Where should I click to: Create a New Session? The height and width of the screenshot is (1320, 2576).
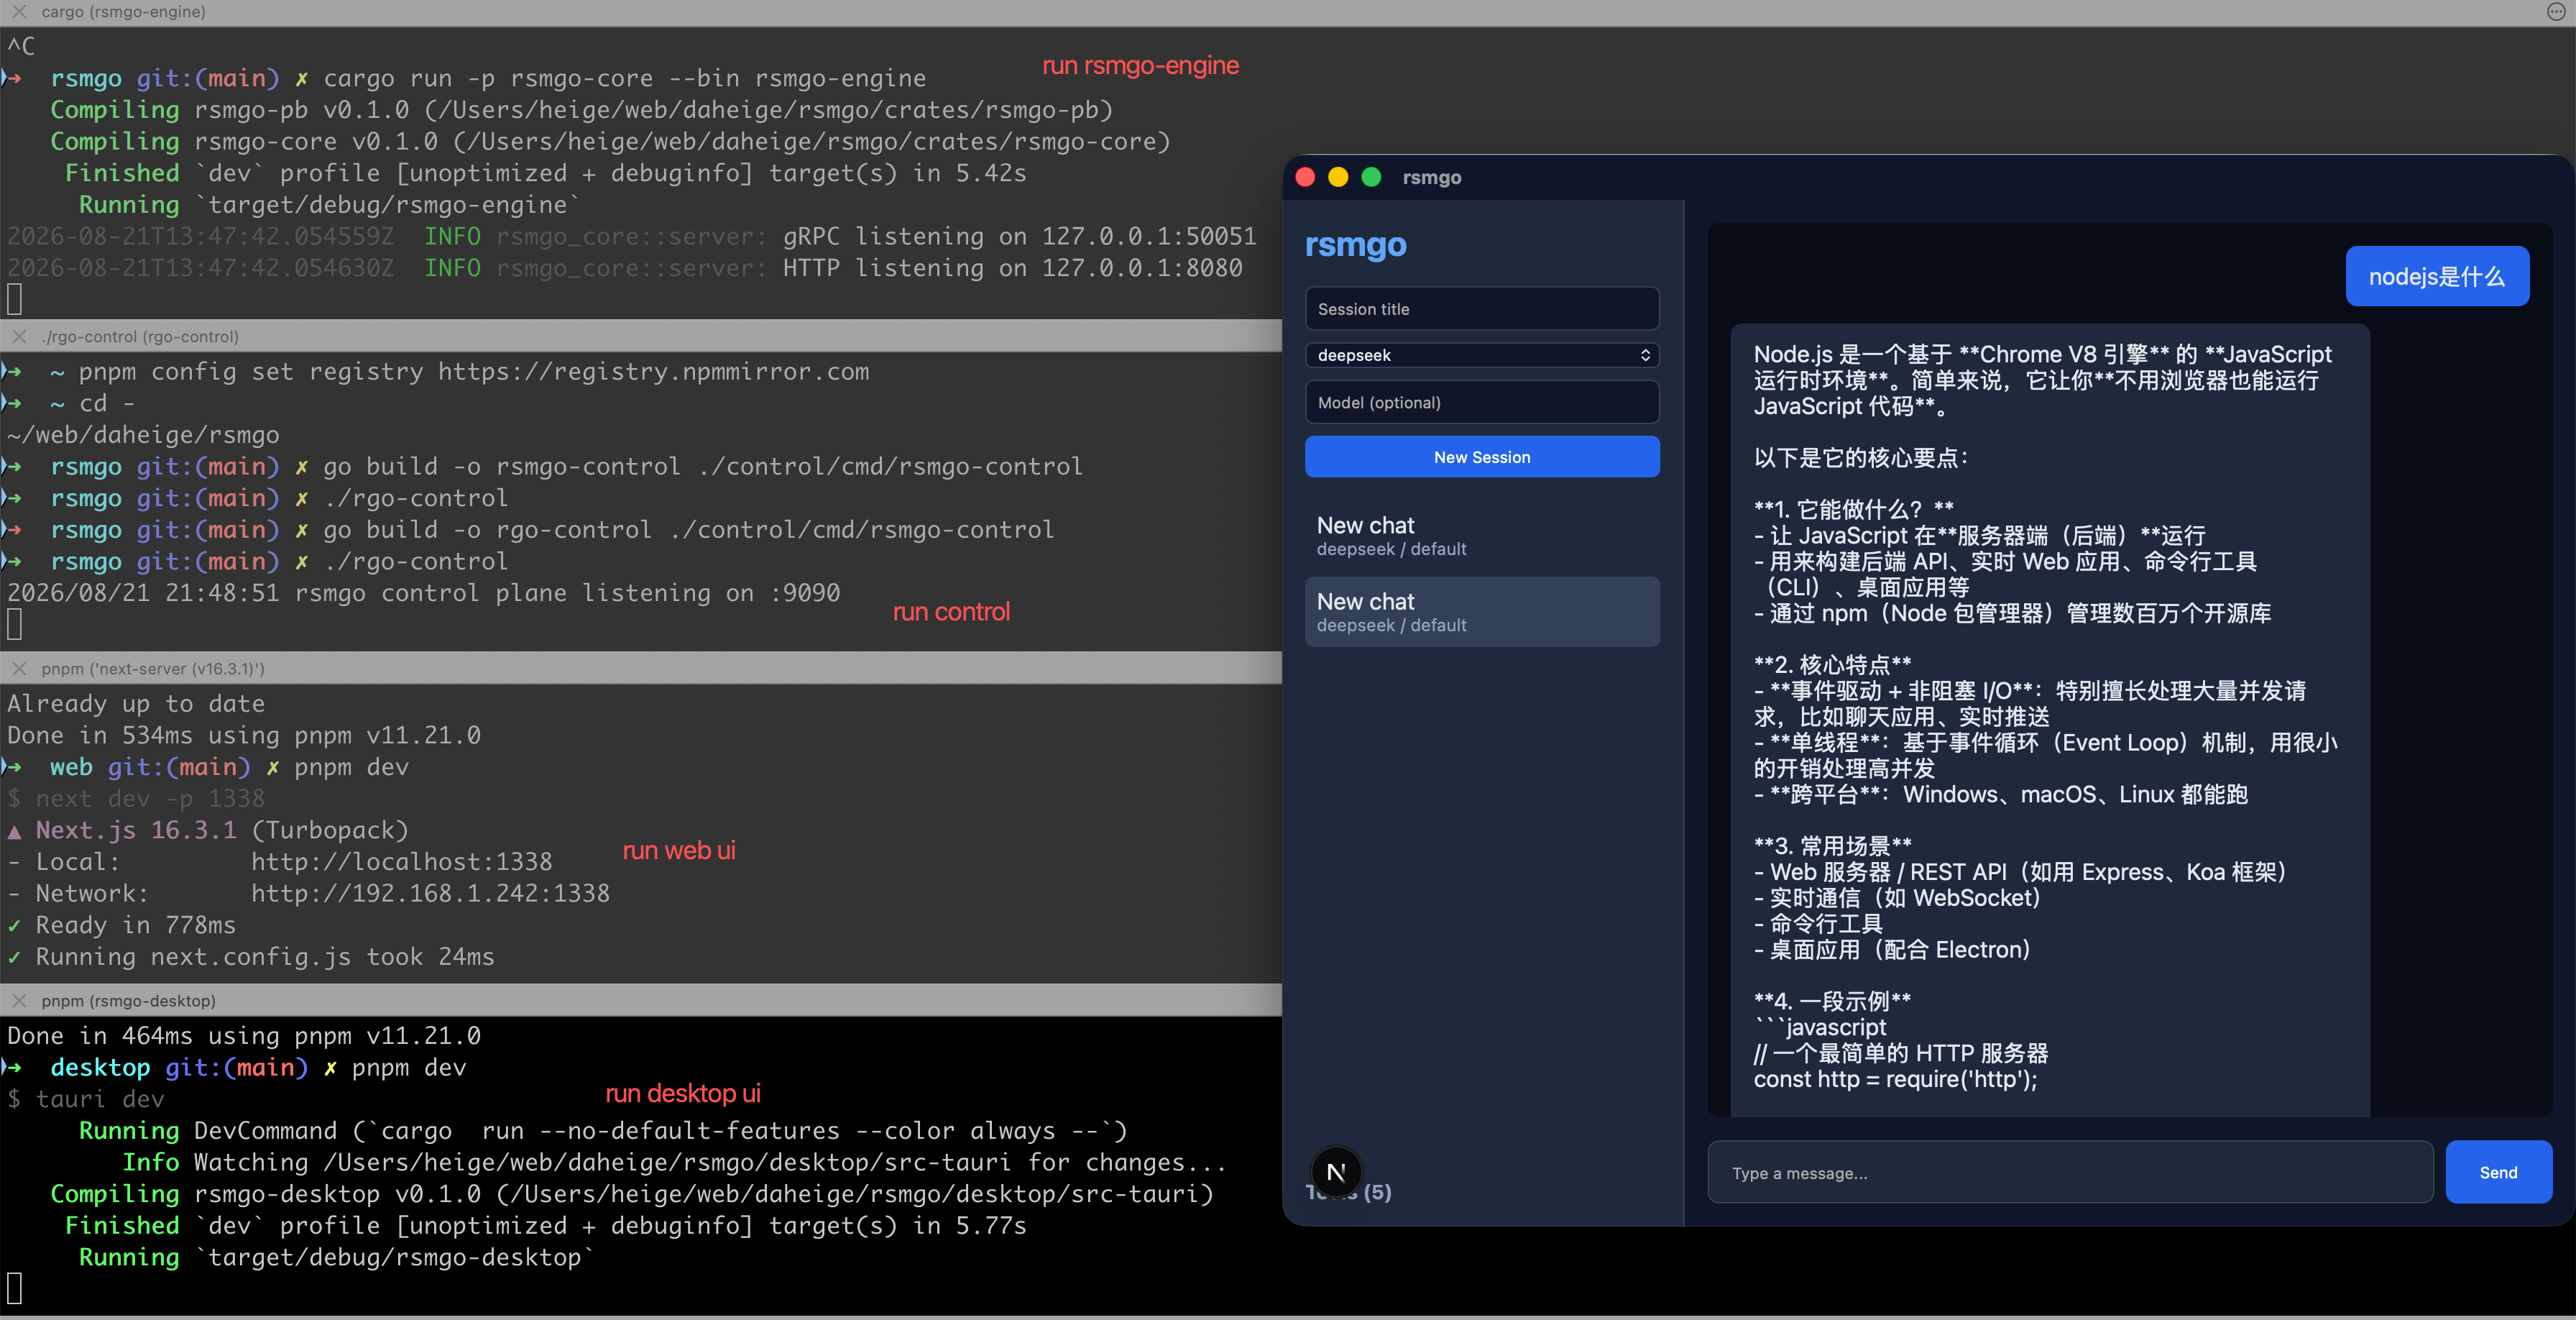point(1482,457)
